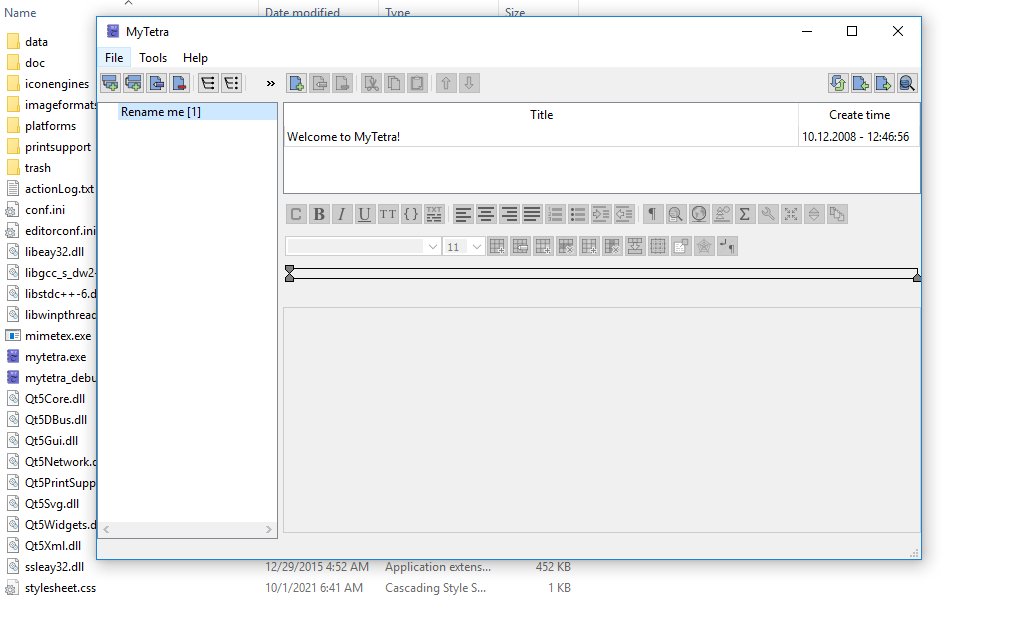Image resolution: width=1028 pixels, height=629 pixels.
Task: Show more tree toolbar buttons via the double-chevron
Action: (x=271, y=83)
